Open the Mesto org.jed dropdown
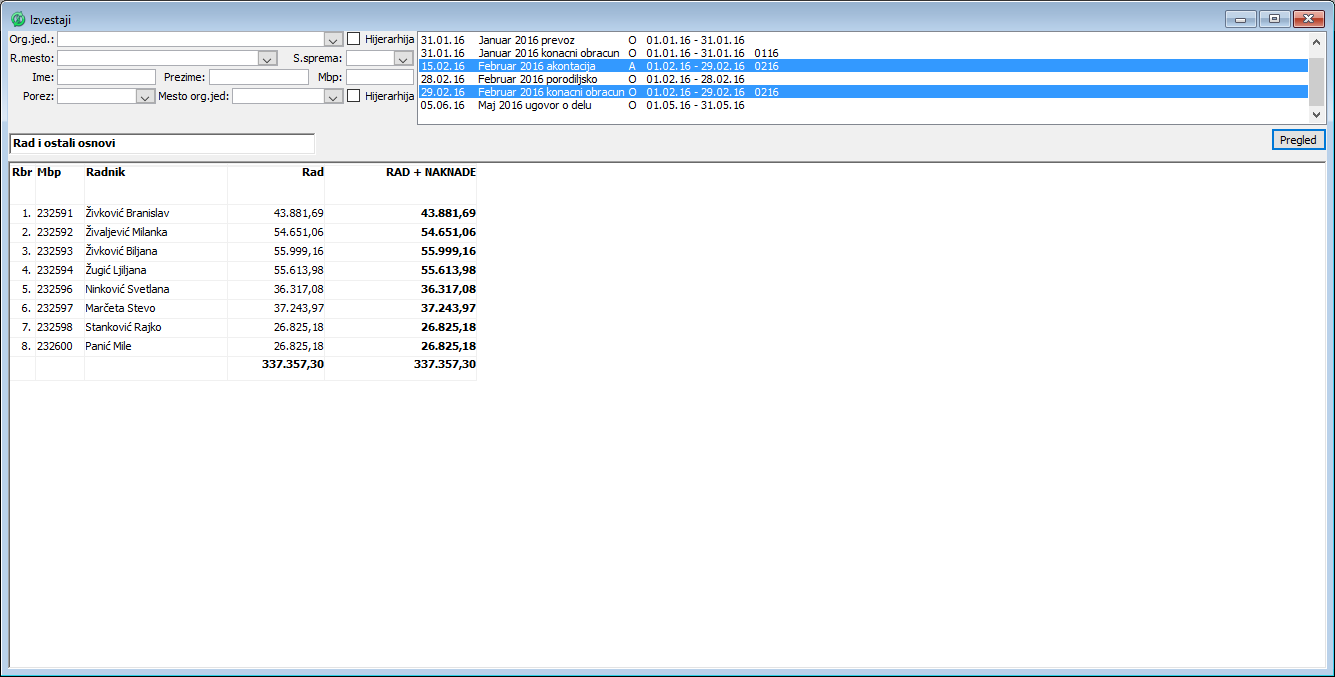This screenshot has height=677, width=1335. pyautogui.click(x=333, y=97)
